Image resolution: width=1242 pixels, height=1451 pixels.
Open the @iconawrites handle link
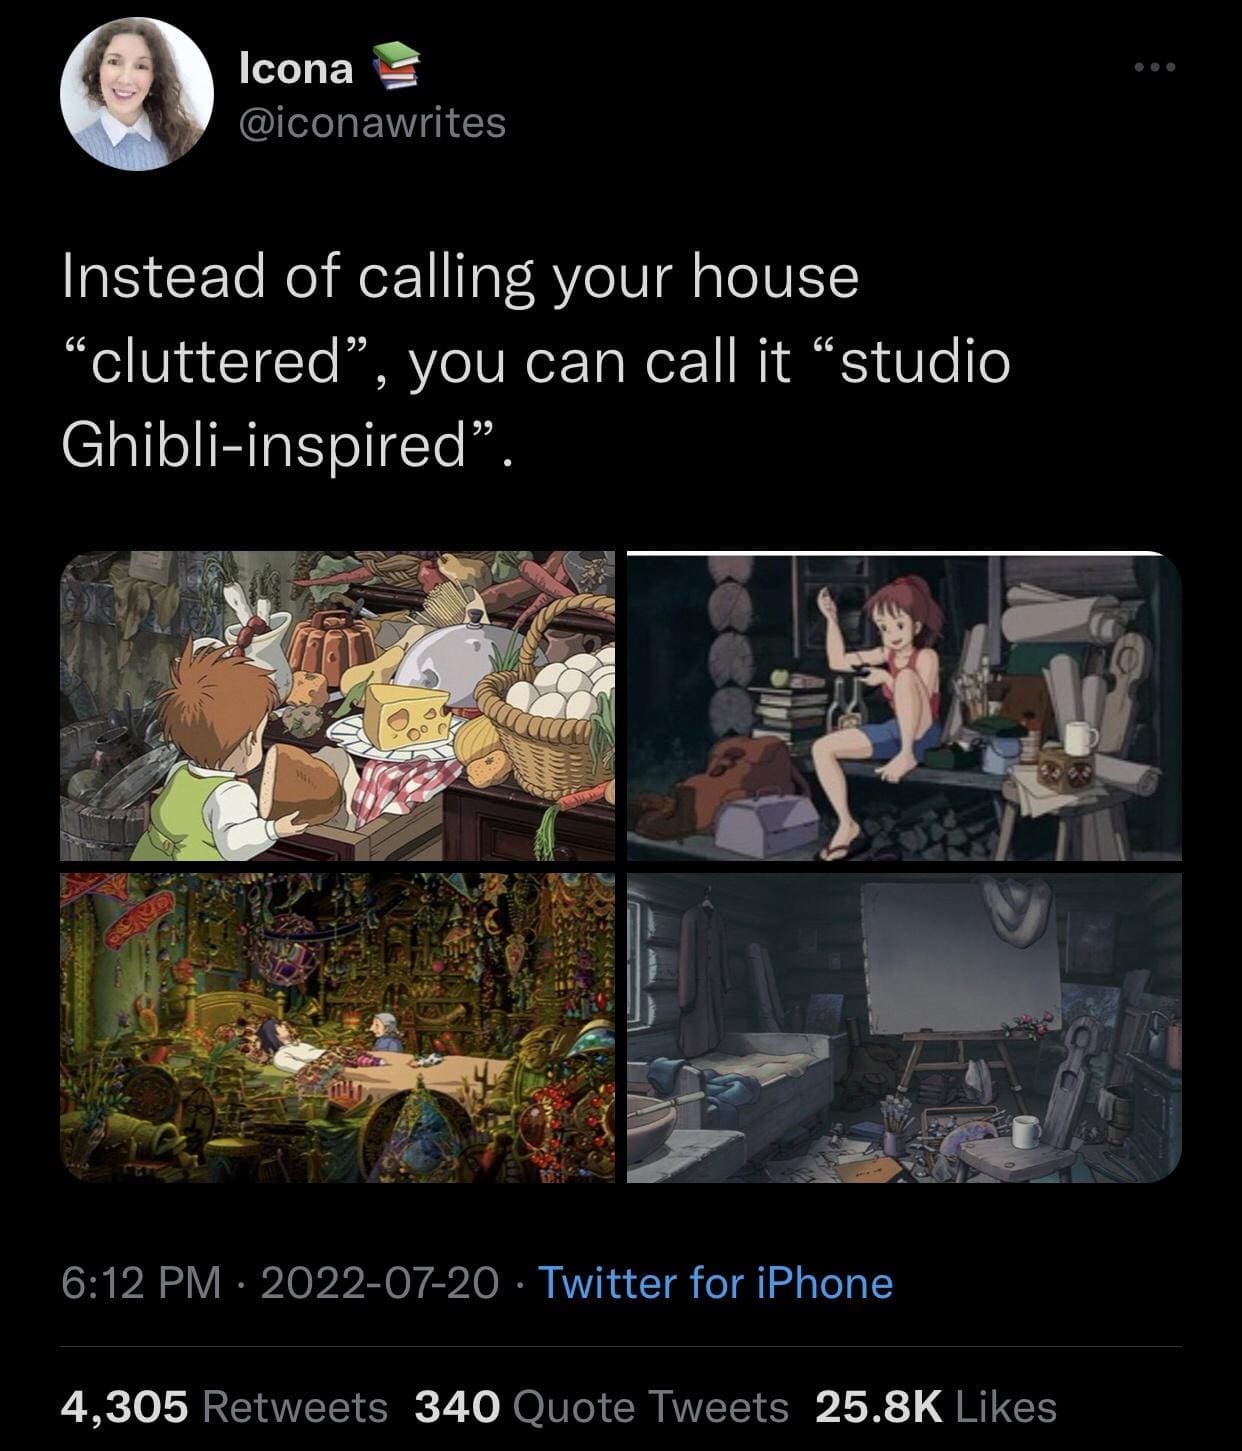click(x=373, y=123)
